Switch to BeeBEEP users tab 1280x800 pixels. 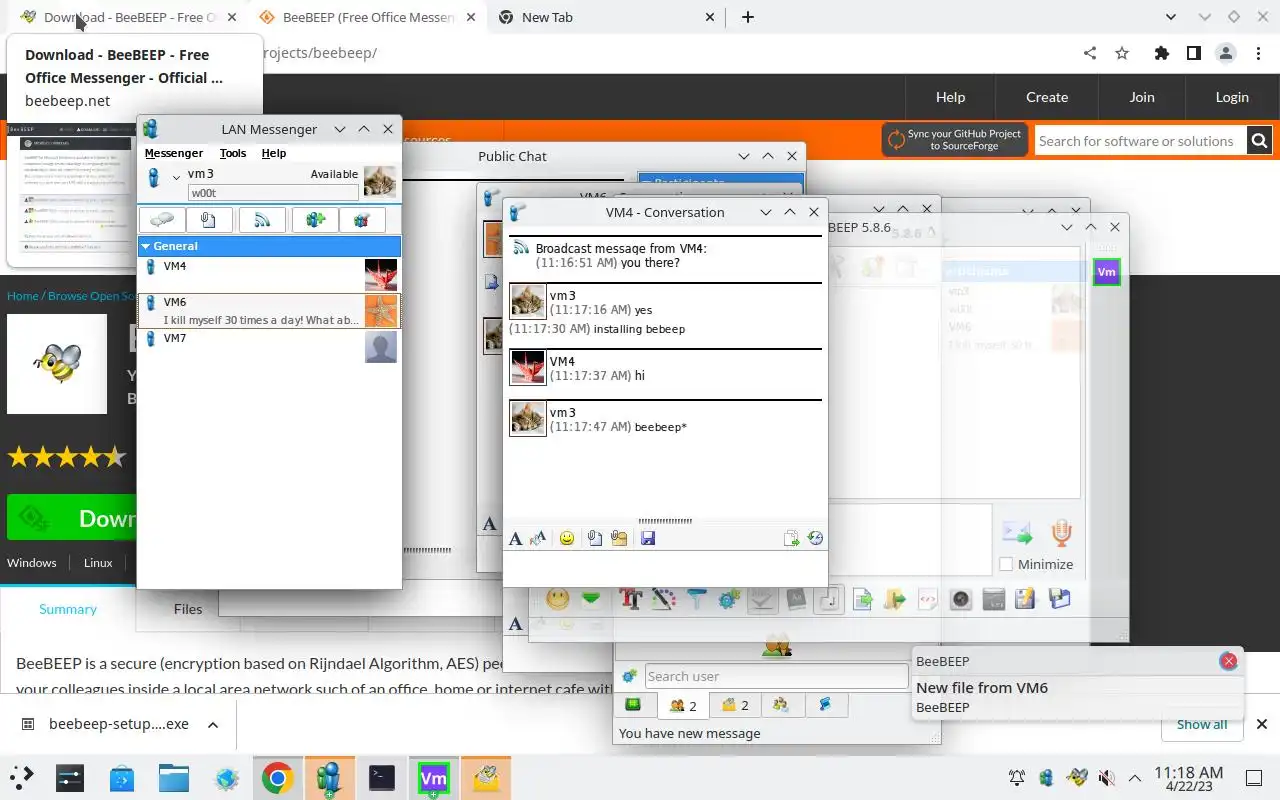coord(683,706)
